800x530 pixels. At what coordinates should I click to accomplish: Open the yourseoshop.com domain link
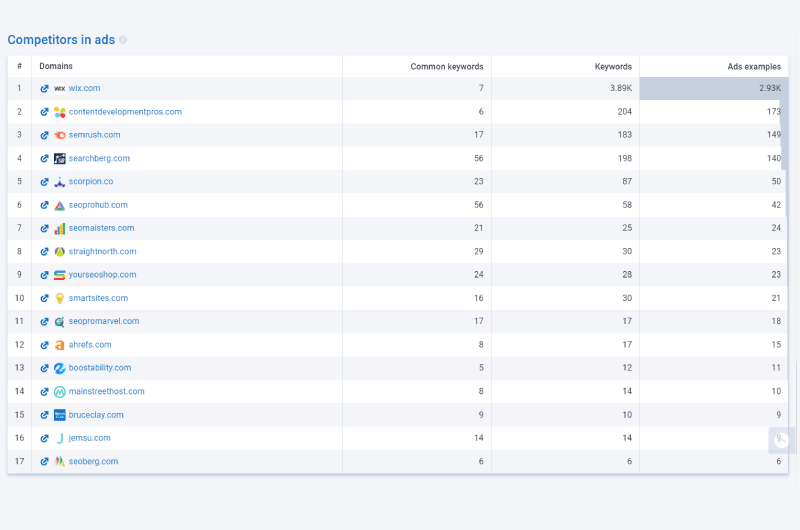coord(103,274)
